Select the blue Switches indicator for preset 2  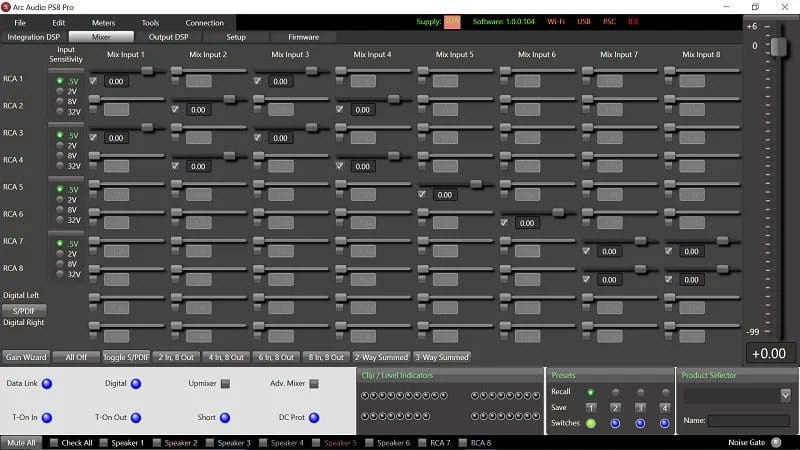pyautogui.click(x=615, y=423)
